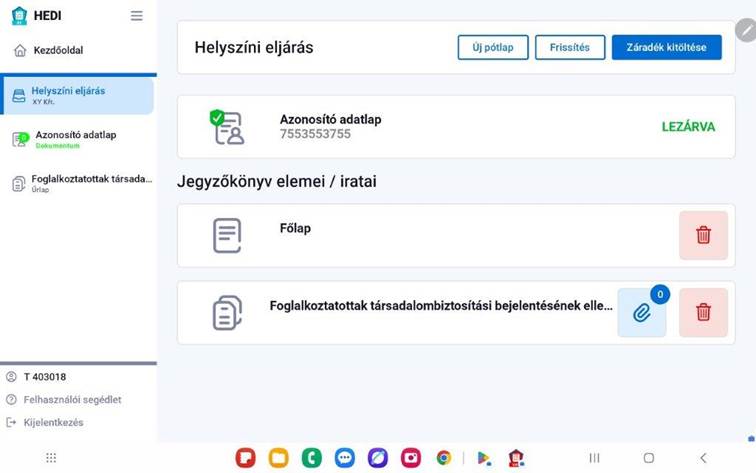Image resolution: width=756 pixels, height=473 pixels.
Task: Open the app drawer grid icon
Action: [x=51, y=458]
